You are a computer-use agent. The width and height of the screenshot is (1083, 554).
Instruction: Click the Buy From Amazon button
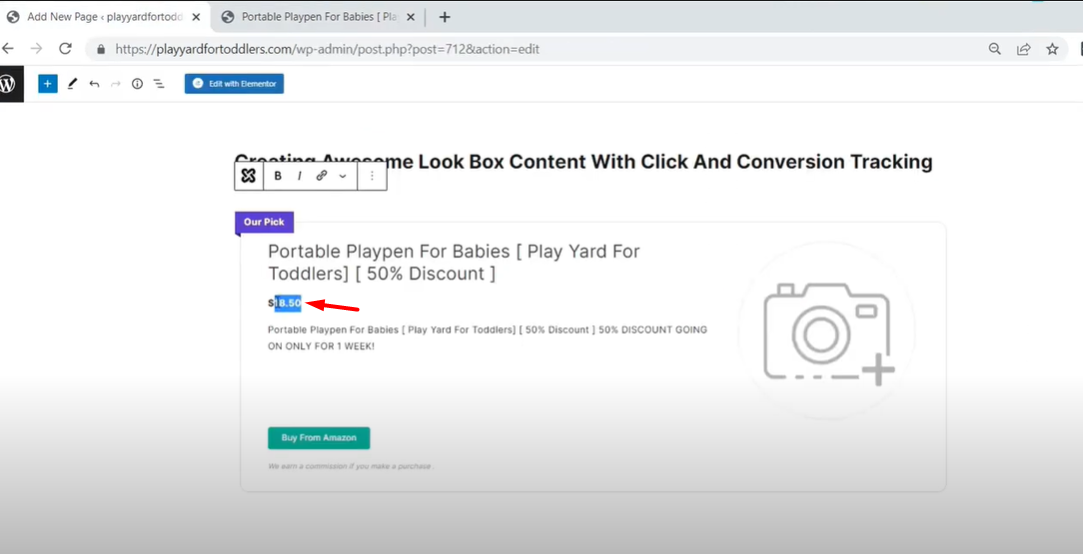[x=319, y=438]
